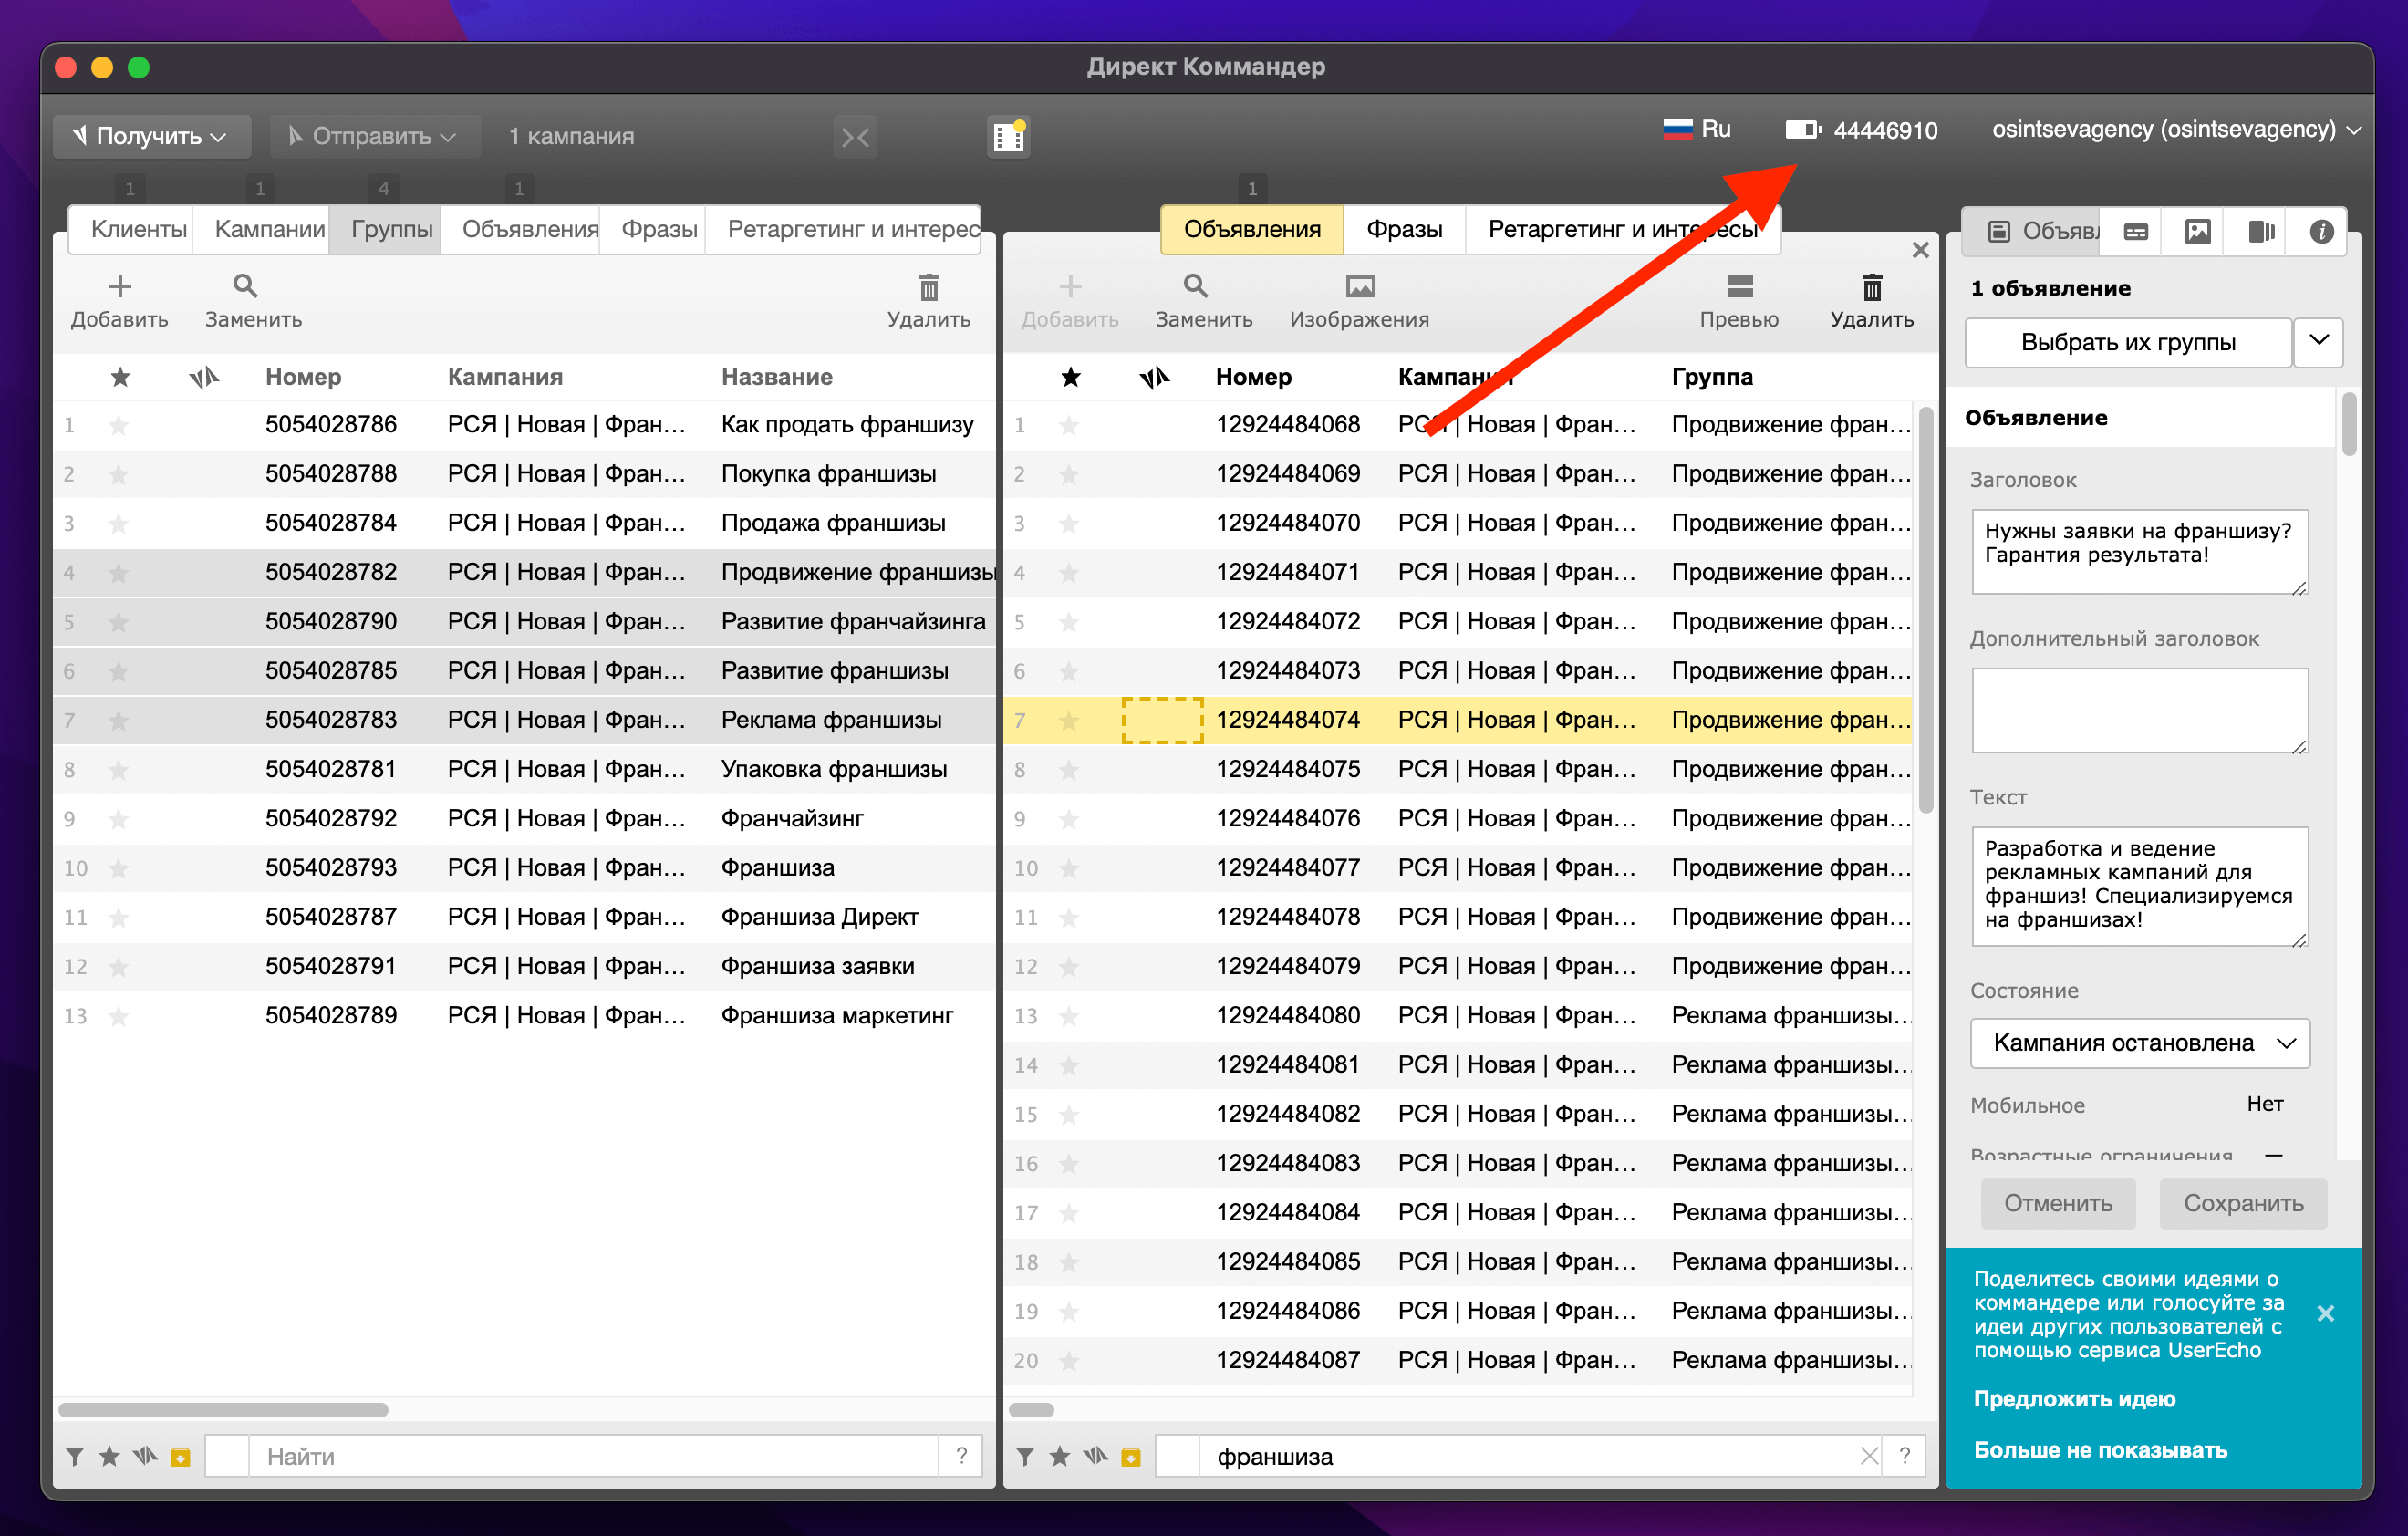Click star filter icon under groups list
The image size is (2408, 1536).
109,1457
